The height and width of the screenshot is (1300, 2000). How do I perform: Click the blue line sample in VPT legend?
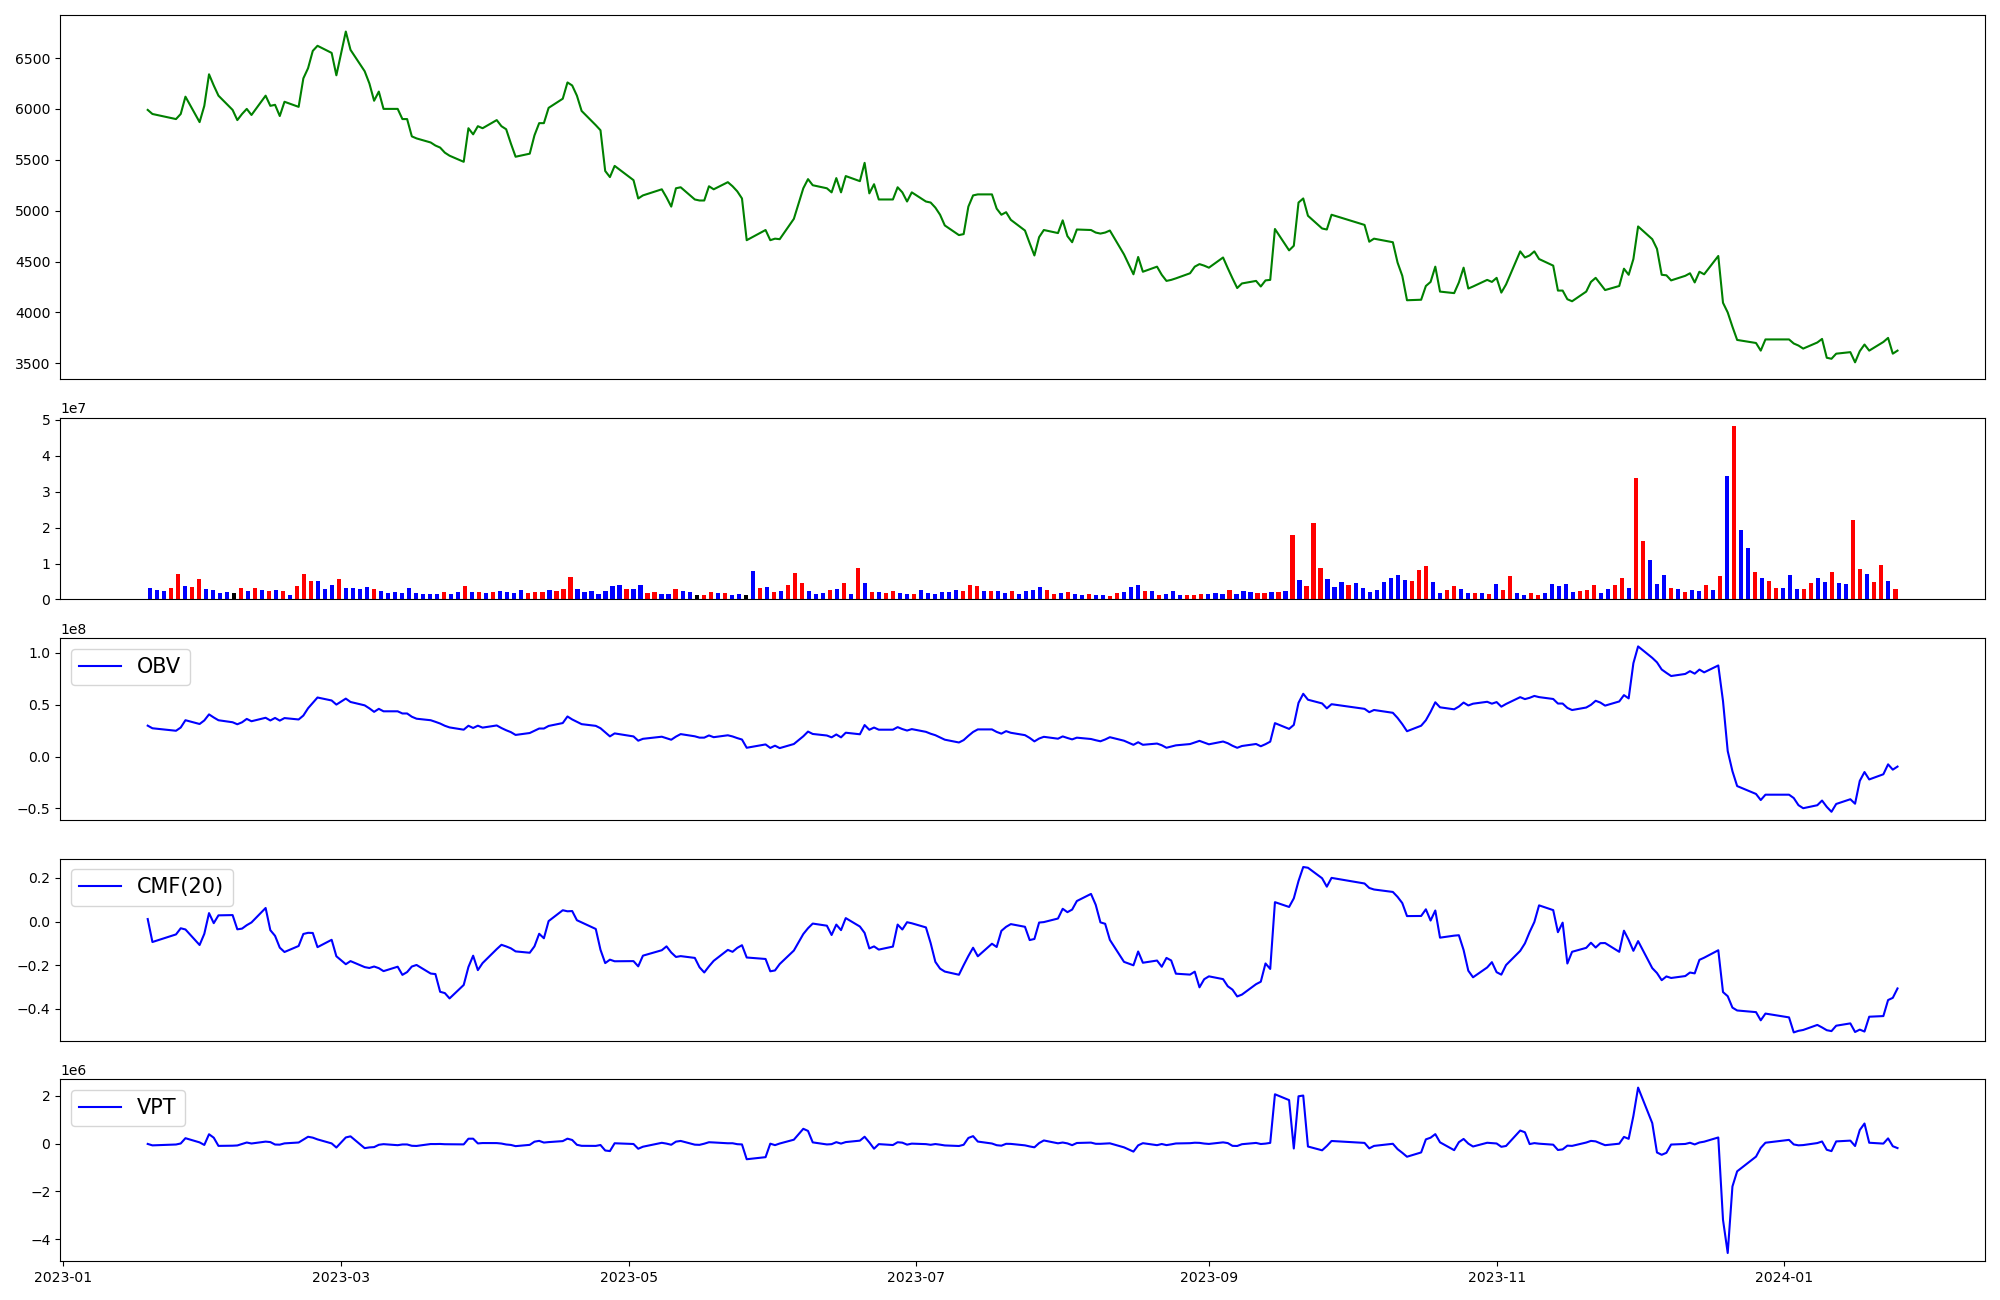(x=100, y=1108)
